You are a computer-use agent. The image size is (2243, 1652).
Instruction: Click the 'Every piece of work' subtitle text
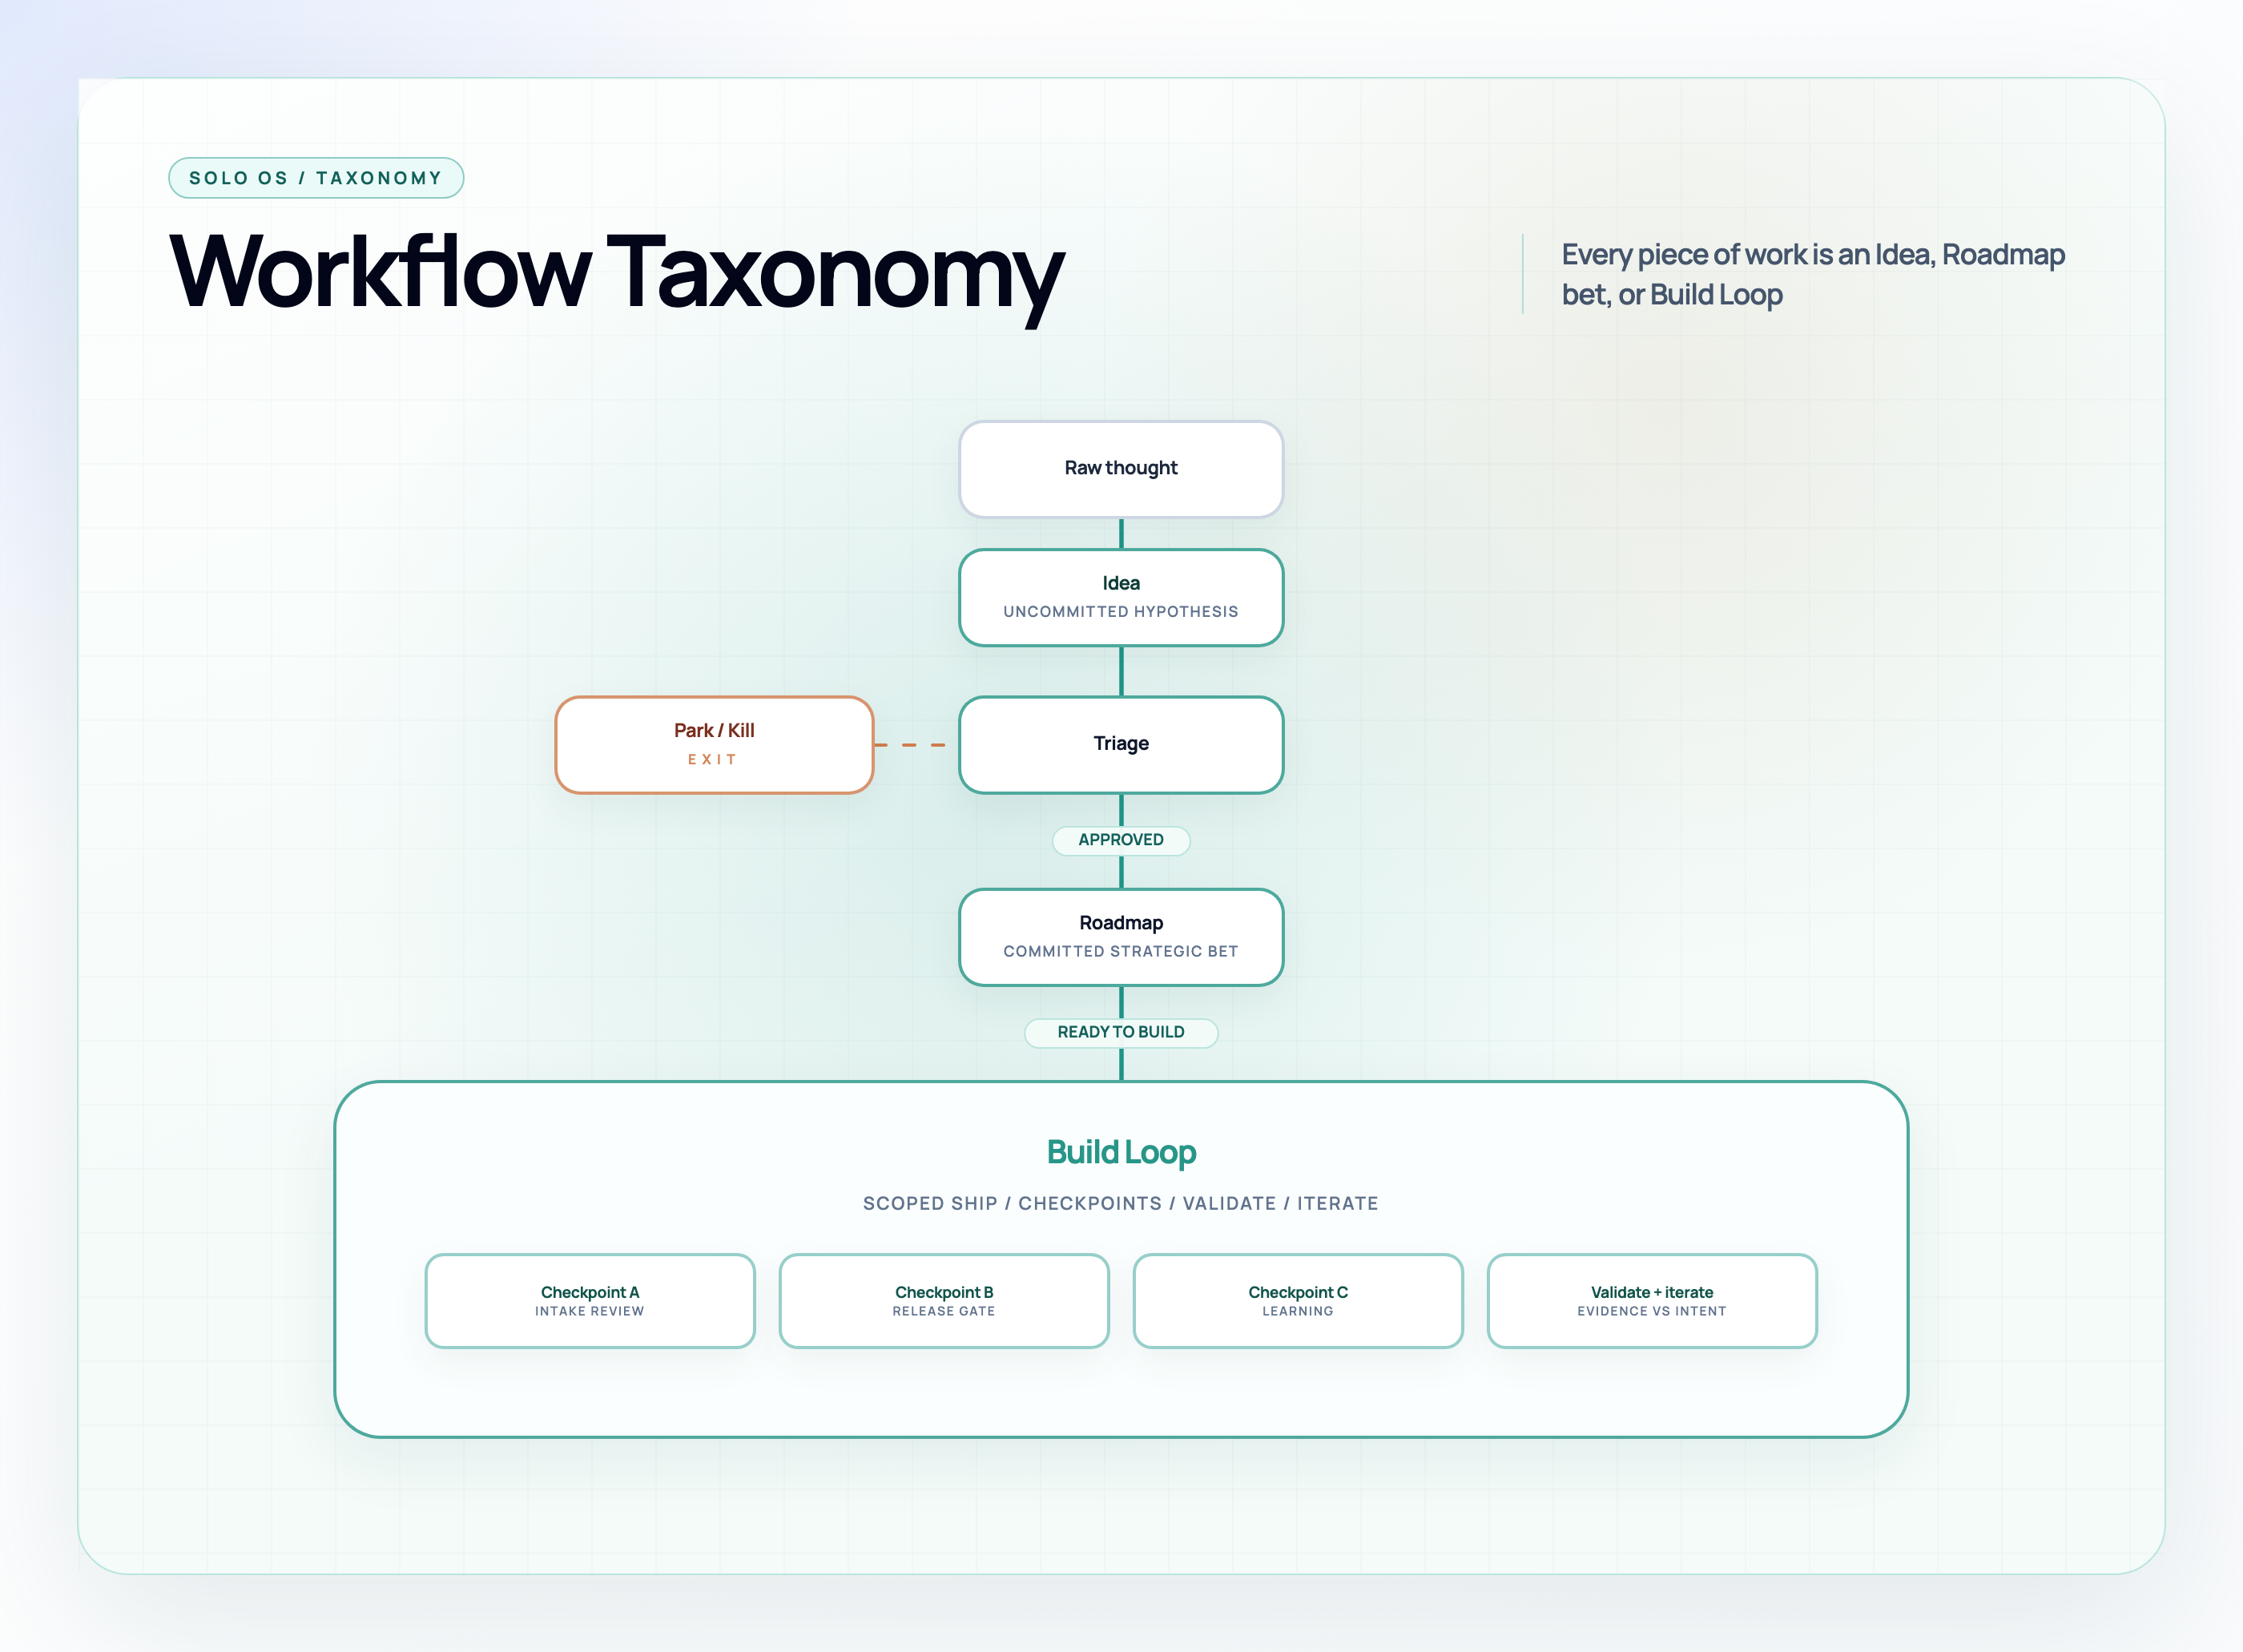pos(1813,274)
